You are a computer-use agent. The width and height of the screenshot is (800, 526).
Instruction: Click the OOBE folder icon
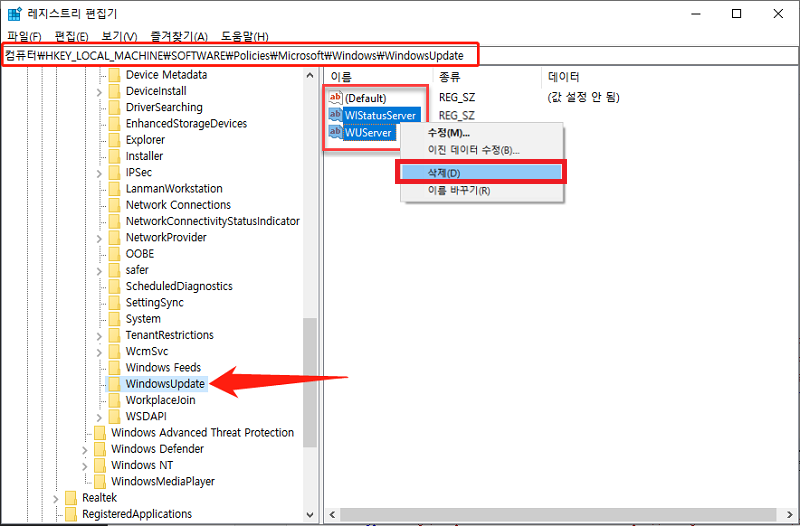[114, 254]
